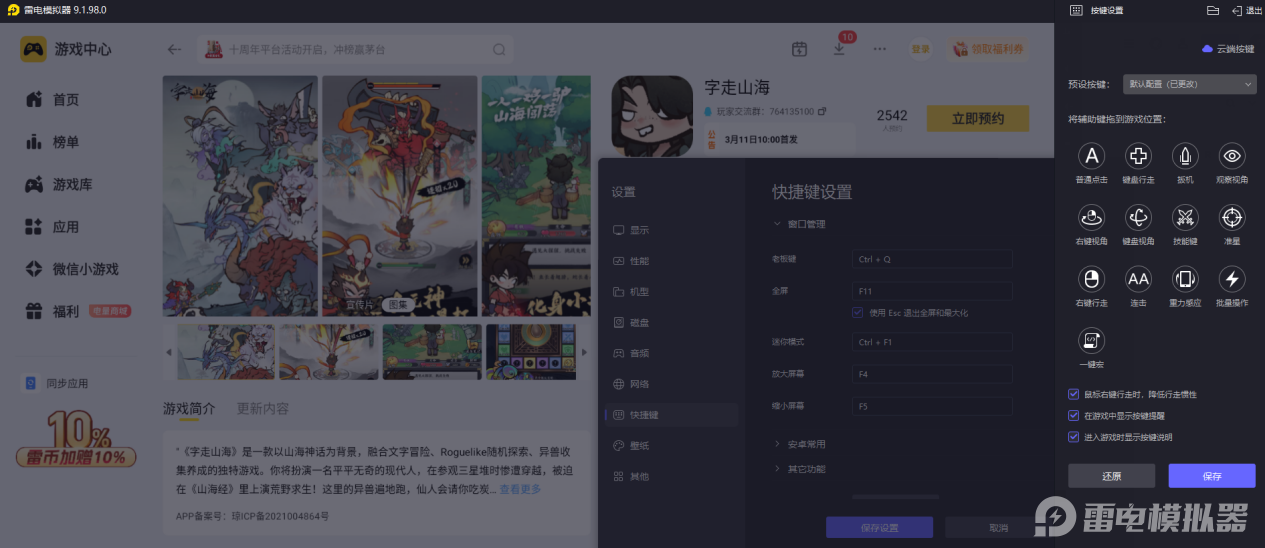Open the folder icon in keymap header
Viewport: 1265px width, 548px height.
coord(1213,10)
